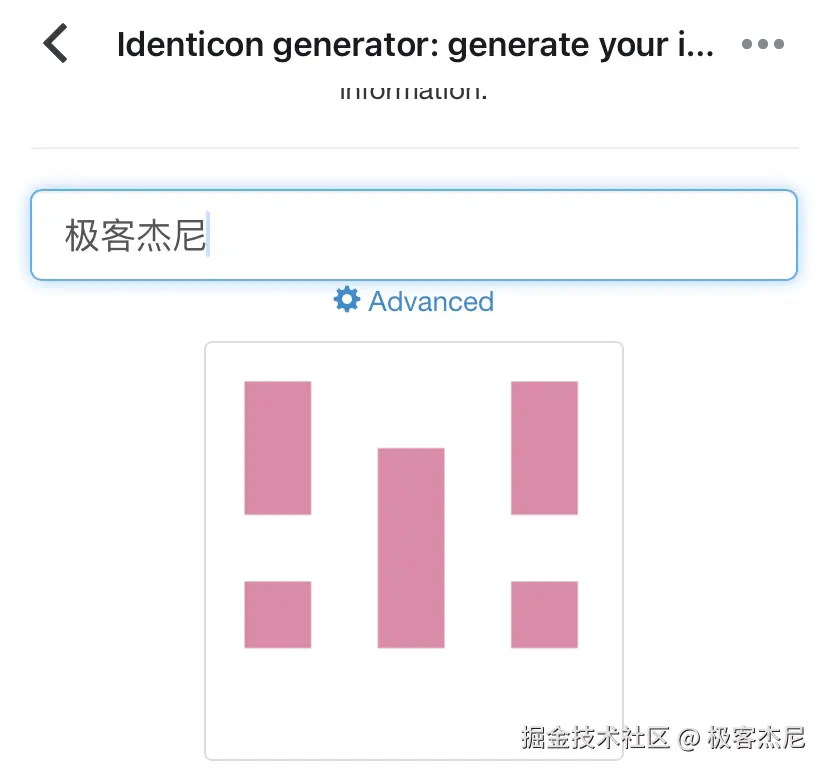Viewport: 828px width, 773px height.
Task: Click the partially hidden "information." text
Action: 413,93
